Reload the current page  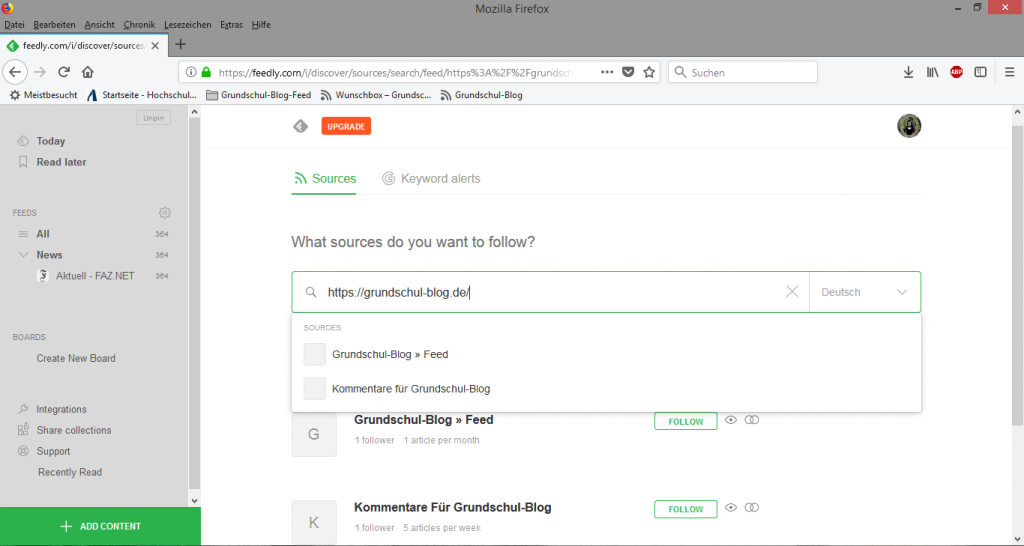pos(63,72)
